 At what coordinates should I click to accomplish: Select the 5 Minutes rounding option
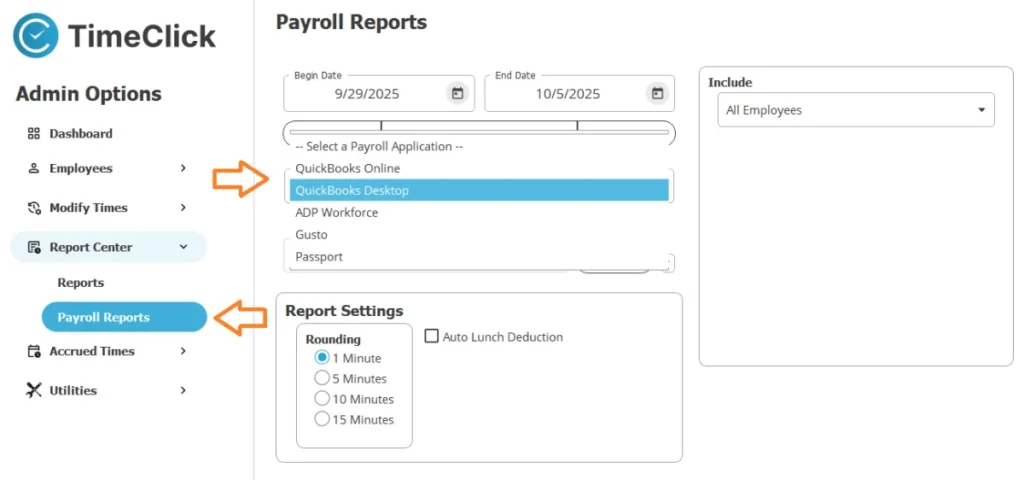[x=322, y=379]
